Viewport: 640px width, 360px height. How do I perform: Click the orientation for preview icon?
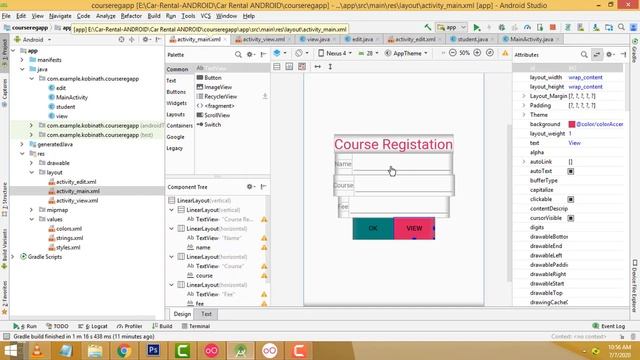coord(299,53)
